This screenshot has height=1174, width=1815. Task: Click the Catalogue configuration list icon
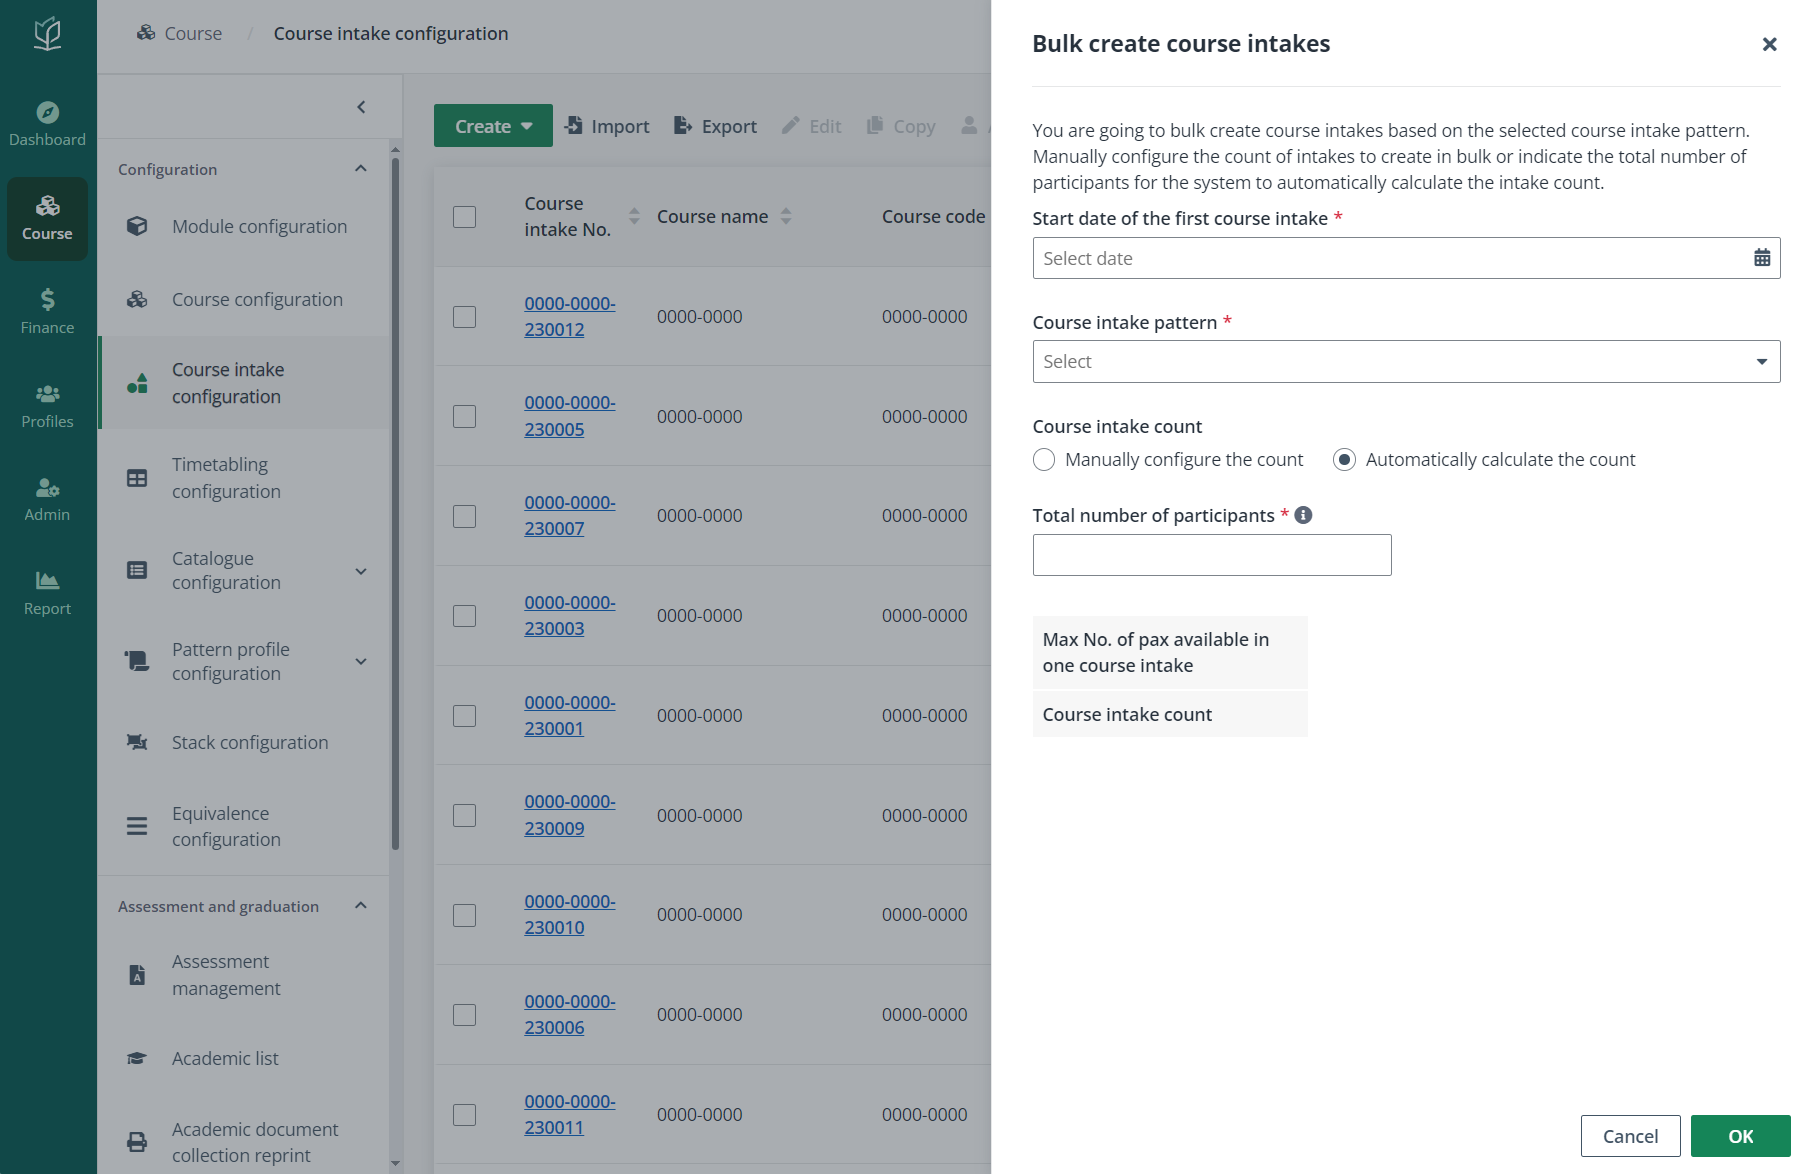pos(137,570)
